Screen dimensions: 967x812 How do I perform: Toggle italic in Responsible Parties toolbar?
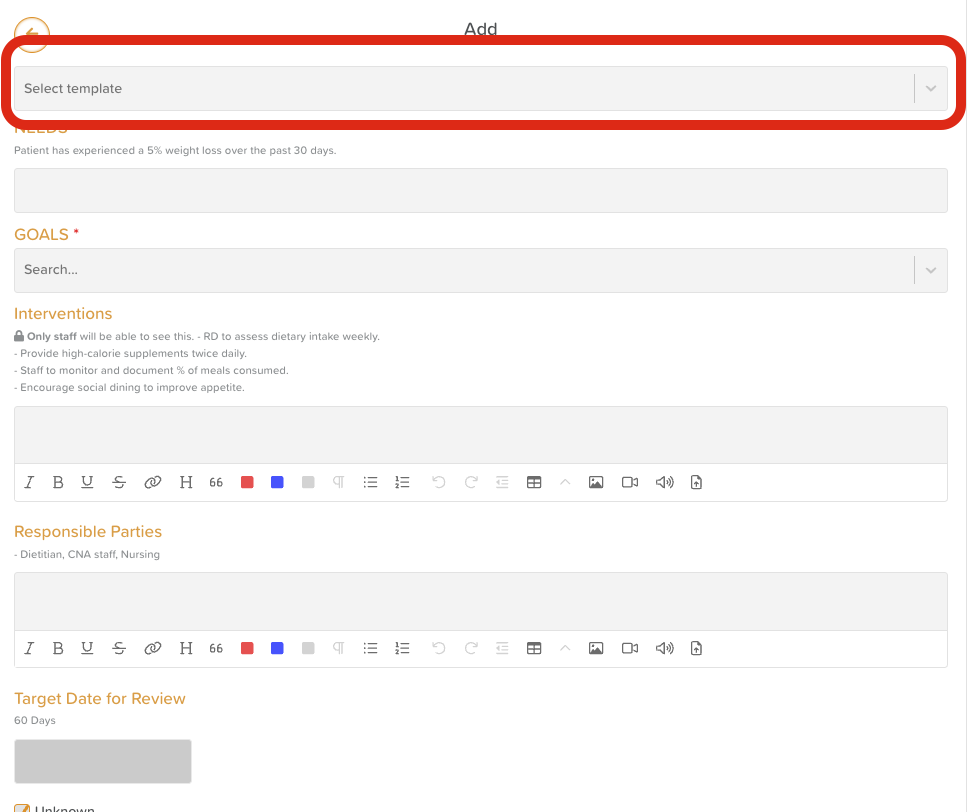[x=28, y=648]
